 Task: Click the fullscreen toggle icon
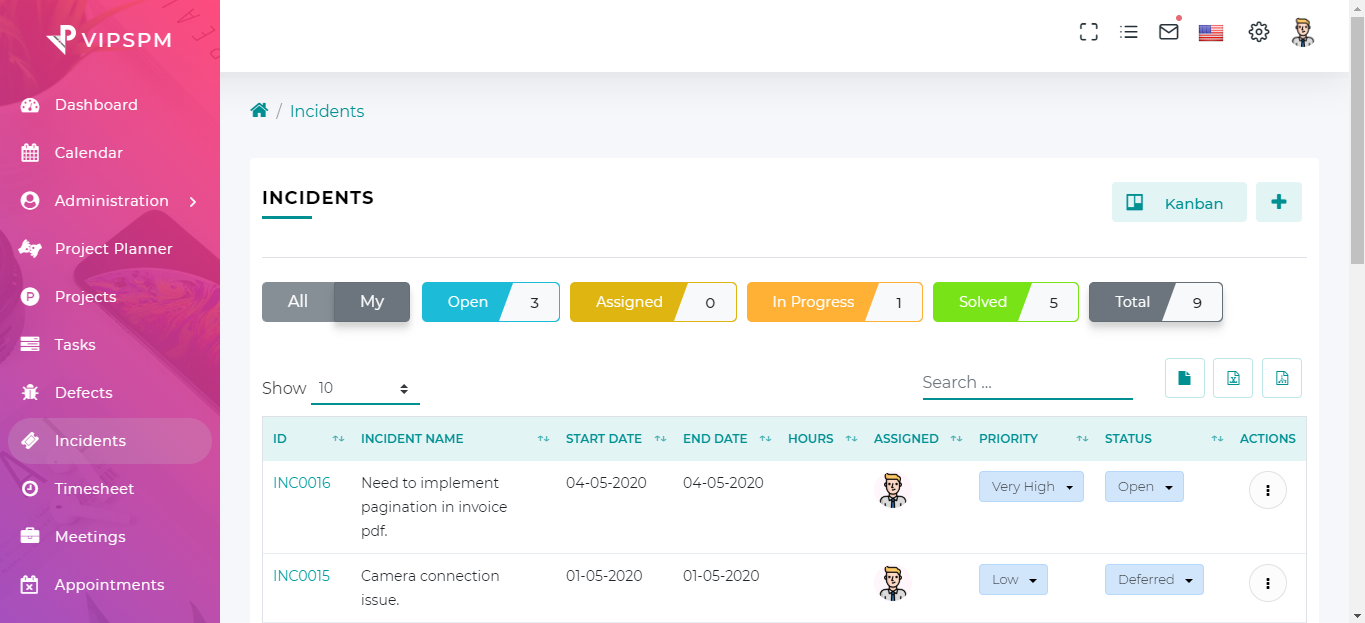point(1089,32)
